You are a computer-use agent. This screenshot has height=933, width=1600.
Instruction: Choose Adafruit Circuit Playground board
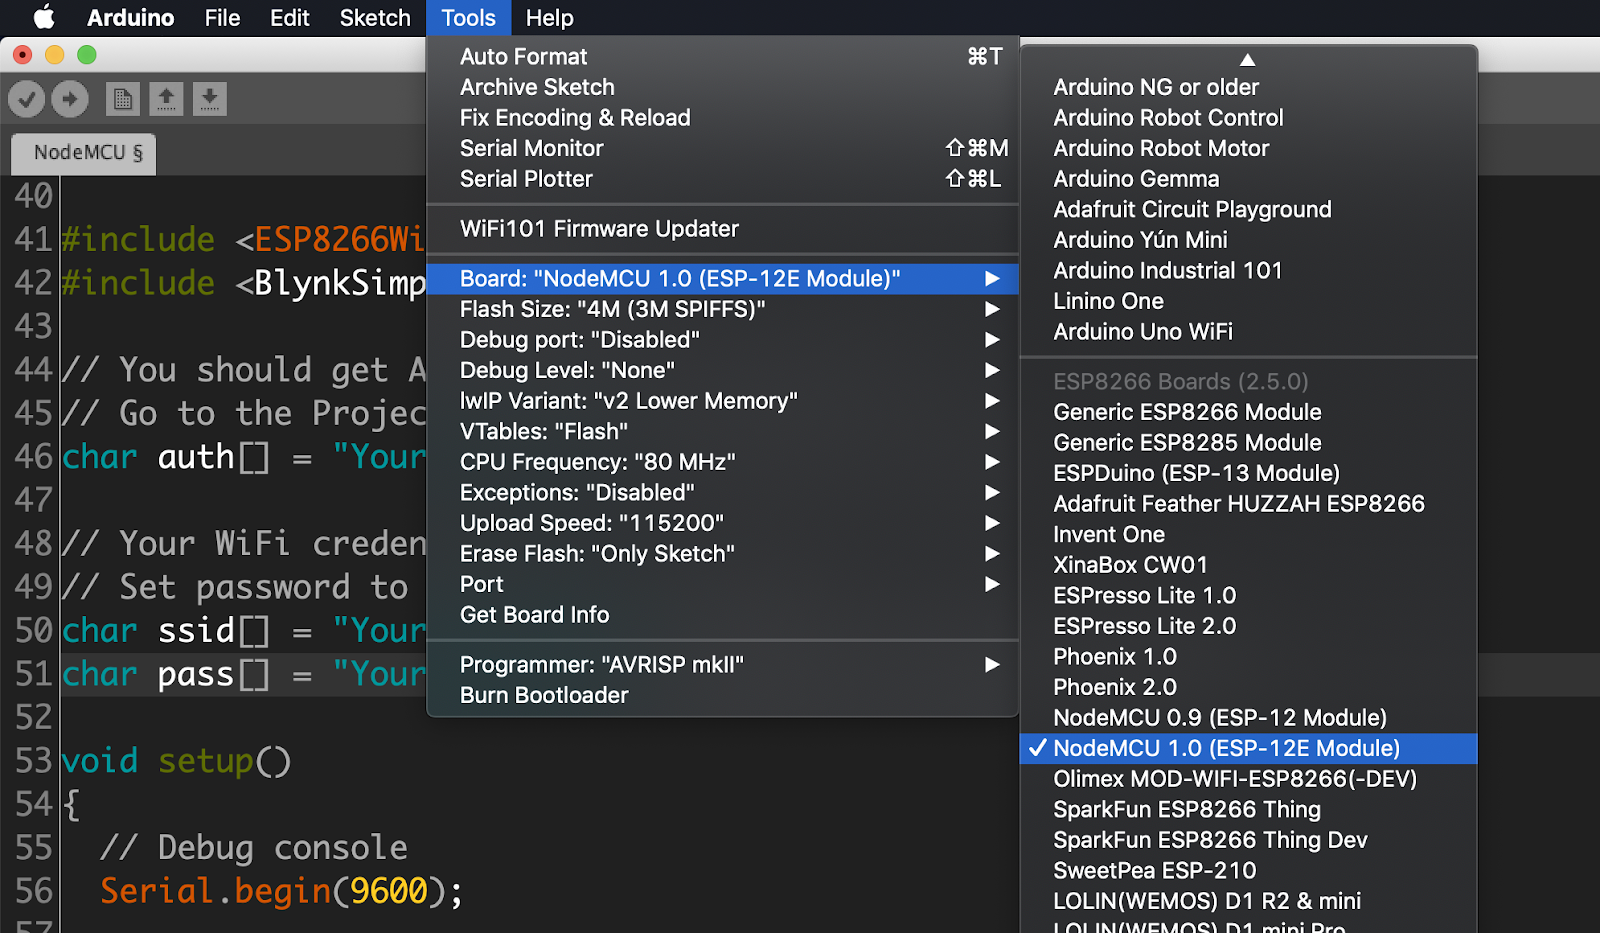pyautogui.click(x=1248, y=210)
